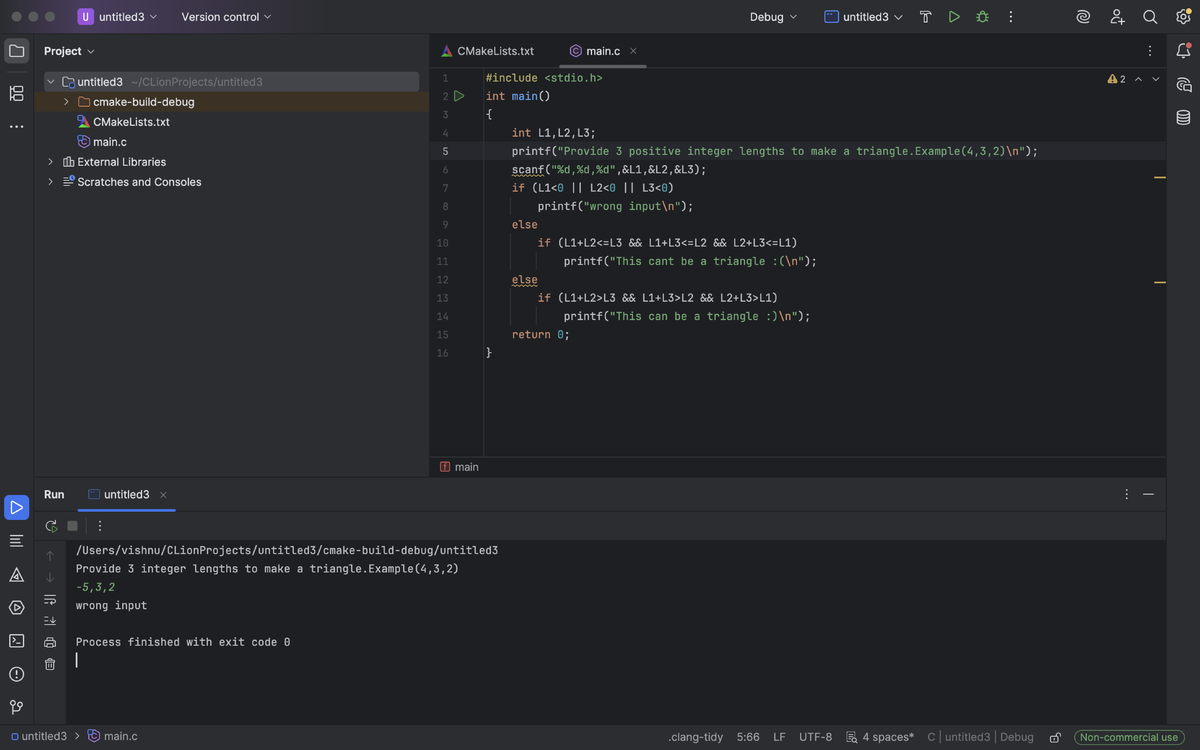Expand the cmake-build-debug folder
Image resolution: width=1200 pixels, height=750 pixels.
[x=66, y=102]
